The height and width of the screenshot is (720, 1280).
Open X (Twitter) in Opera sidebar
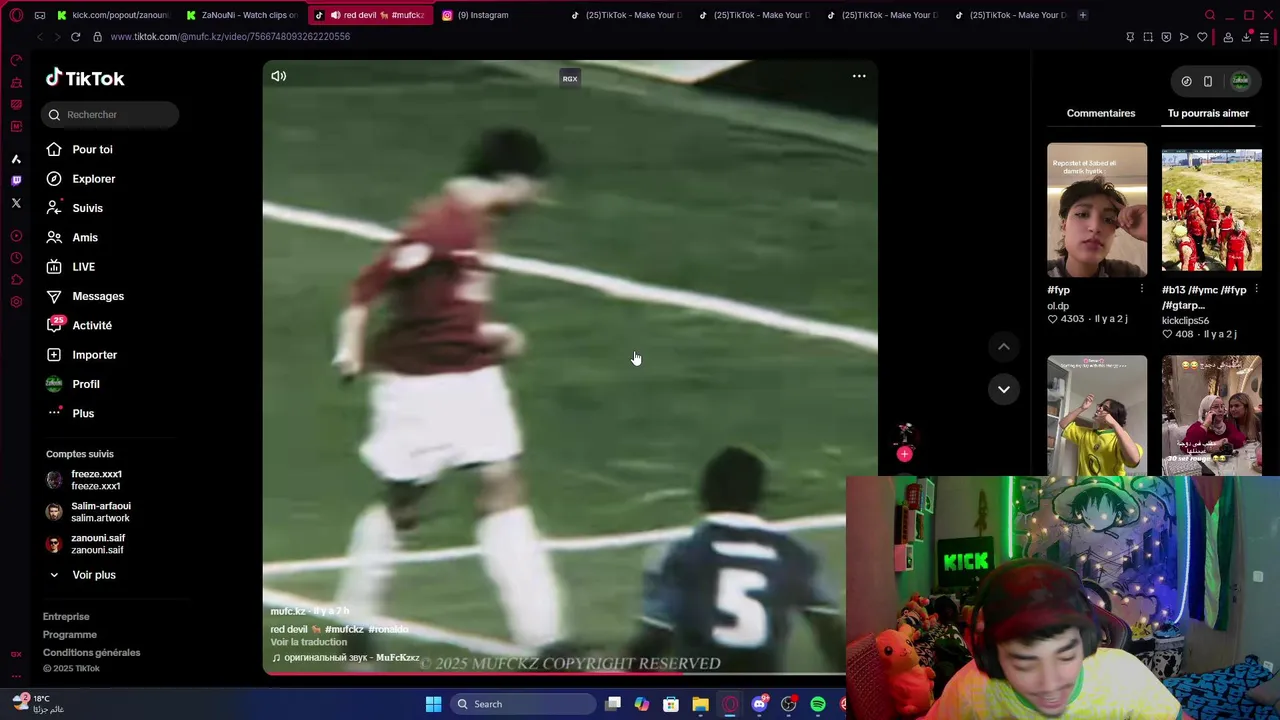point(16,203)
